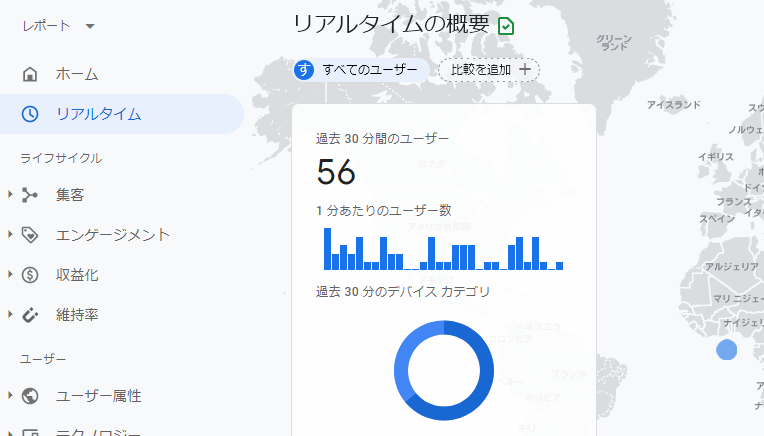Expand the 集客 section arrow
The height and width of the screenshot is (436, 764).
[x=10, y=195]
